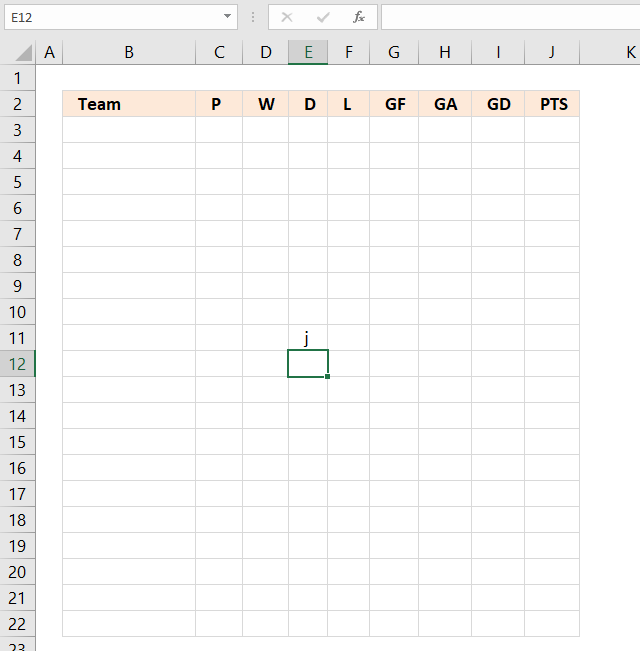Select column D header
The width and height of the screenshot is (640, 651).
266,52
